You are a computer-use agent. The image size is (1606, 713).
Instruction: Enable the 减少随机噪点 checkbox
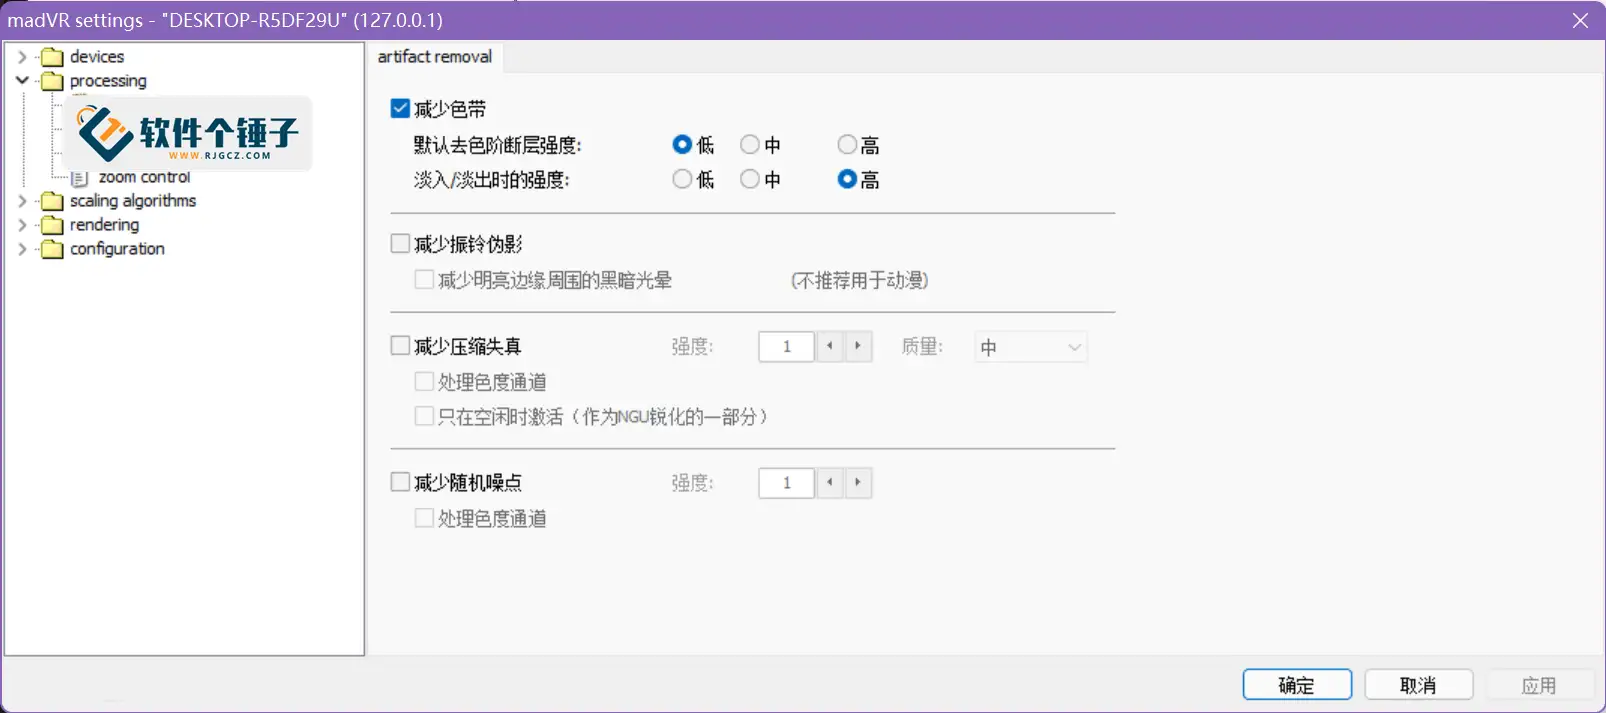click(400, 482)
